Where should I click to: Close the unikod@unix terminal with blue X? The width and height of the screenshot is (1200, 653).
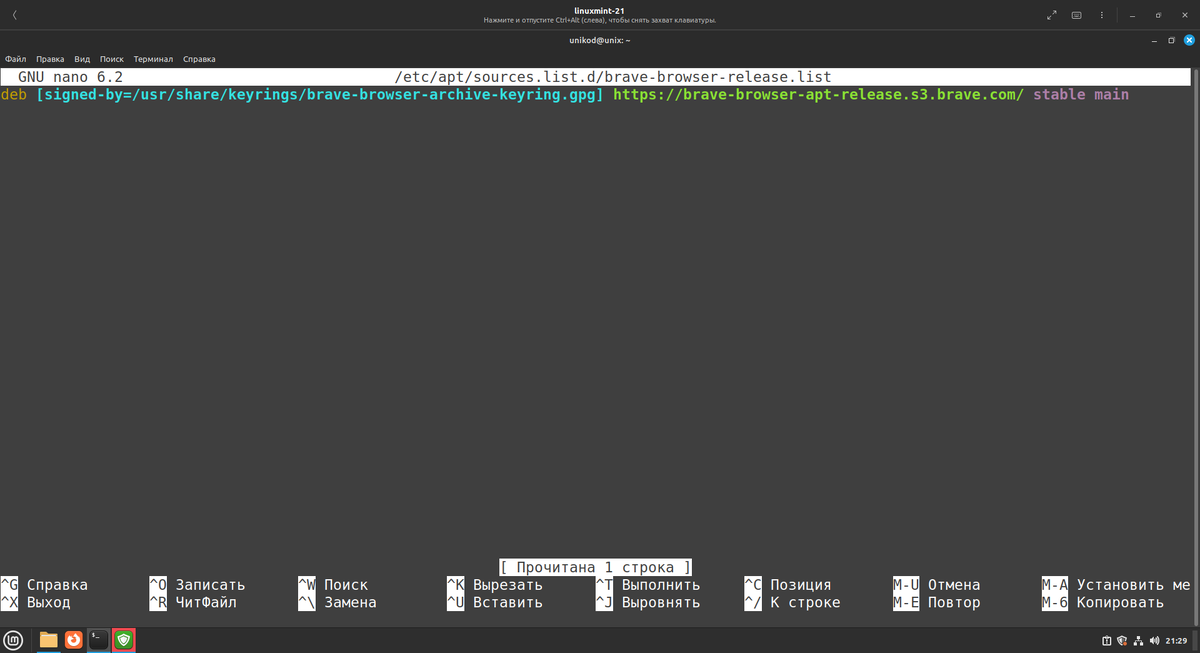[1189, 40]
